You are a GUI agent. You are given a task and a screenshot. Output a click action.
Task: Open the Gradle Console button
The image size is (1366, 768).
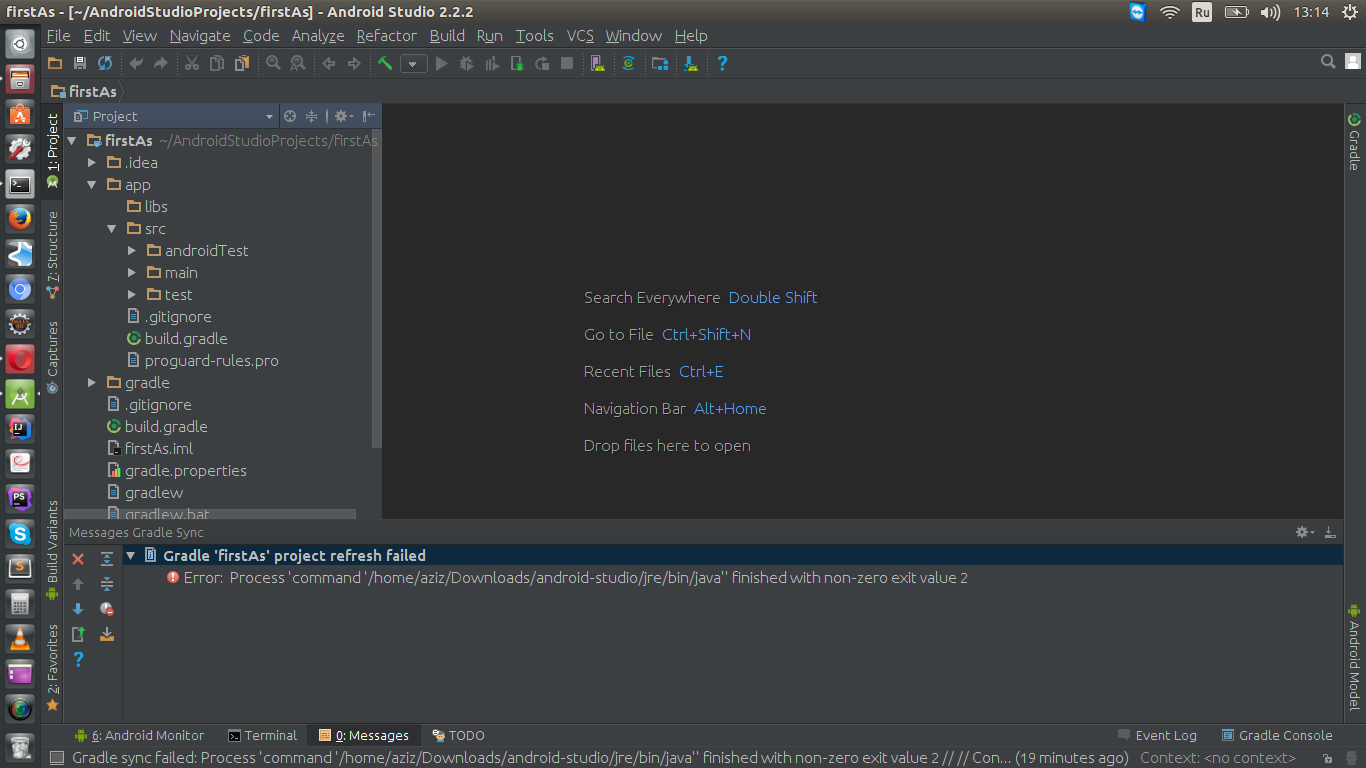point(1278,735)
